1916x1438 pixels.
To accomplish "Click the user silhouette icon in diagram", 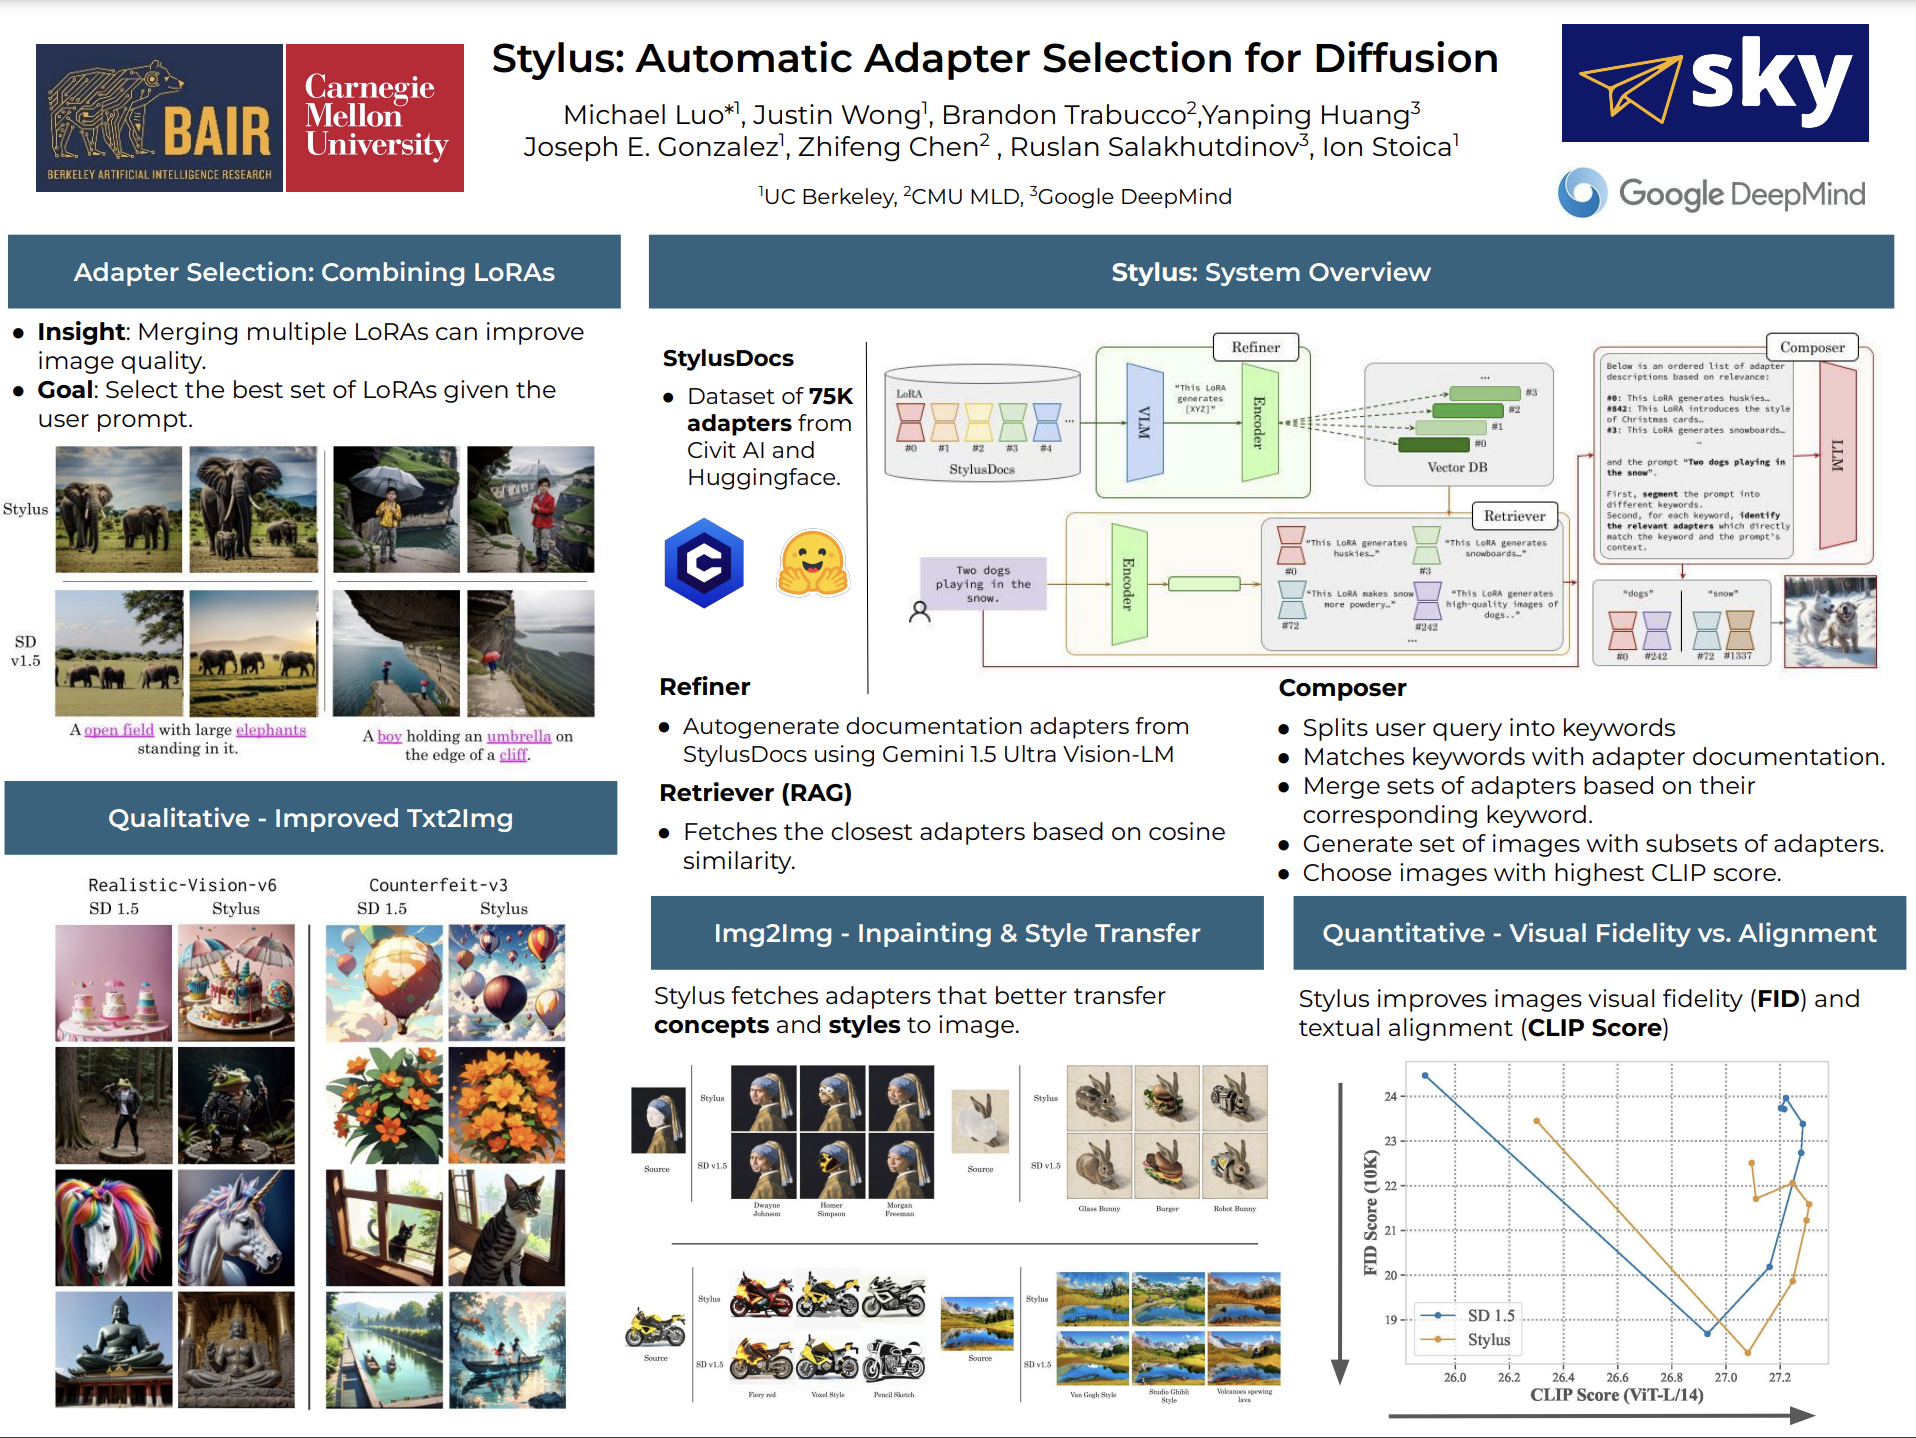I will tap(919, 612).
